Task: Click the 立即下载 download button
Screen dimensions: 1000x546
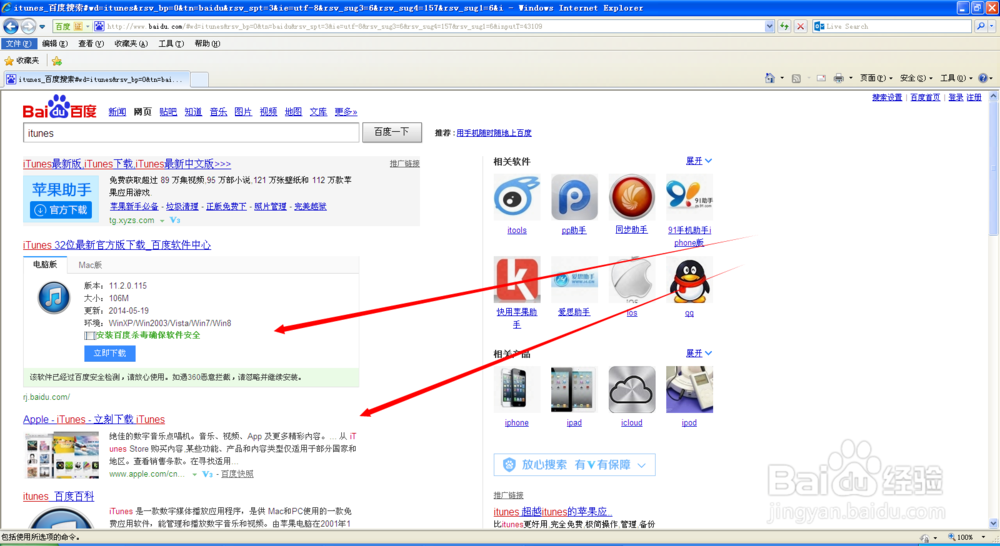Action: (x=110, y=353)
